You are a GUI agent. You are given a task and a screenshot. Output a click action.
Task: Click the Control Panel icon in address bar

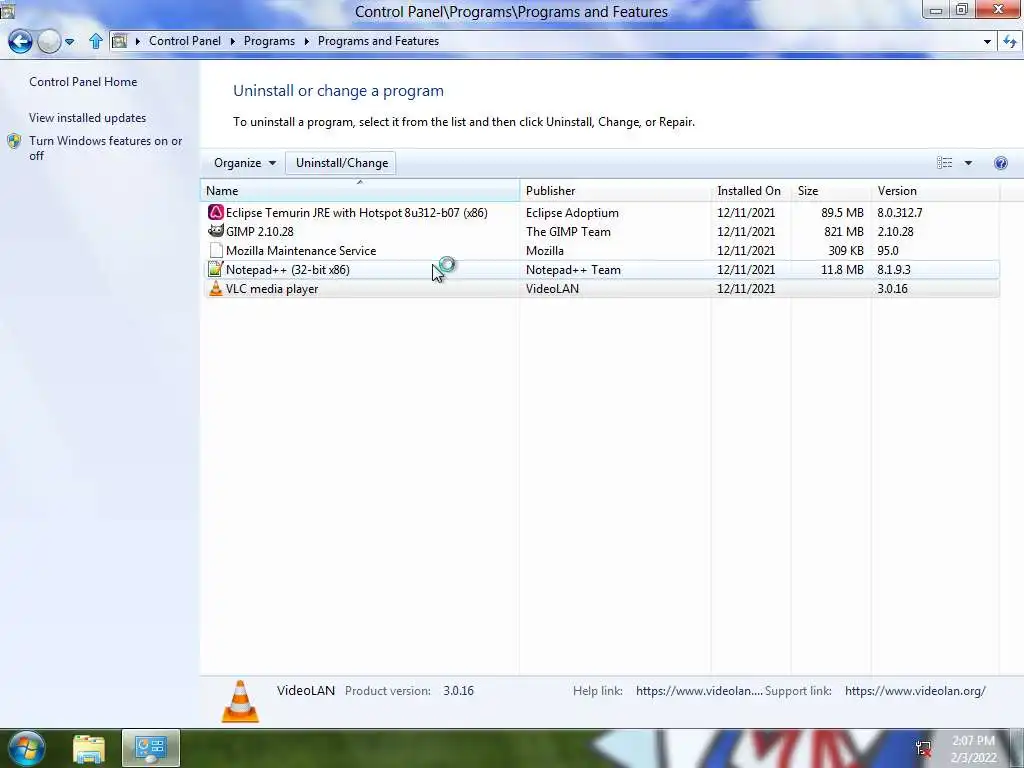tap(120, 41)
